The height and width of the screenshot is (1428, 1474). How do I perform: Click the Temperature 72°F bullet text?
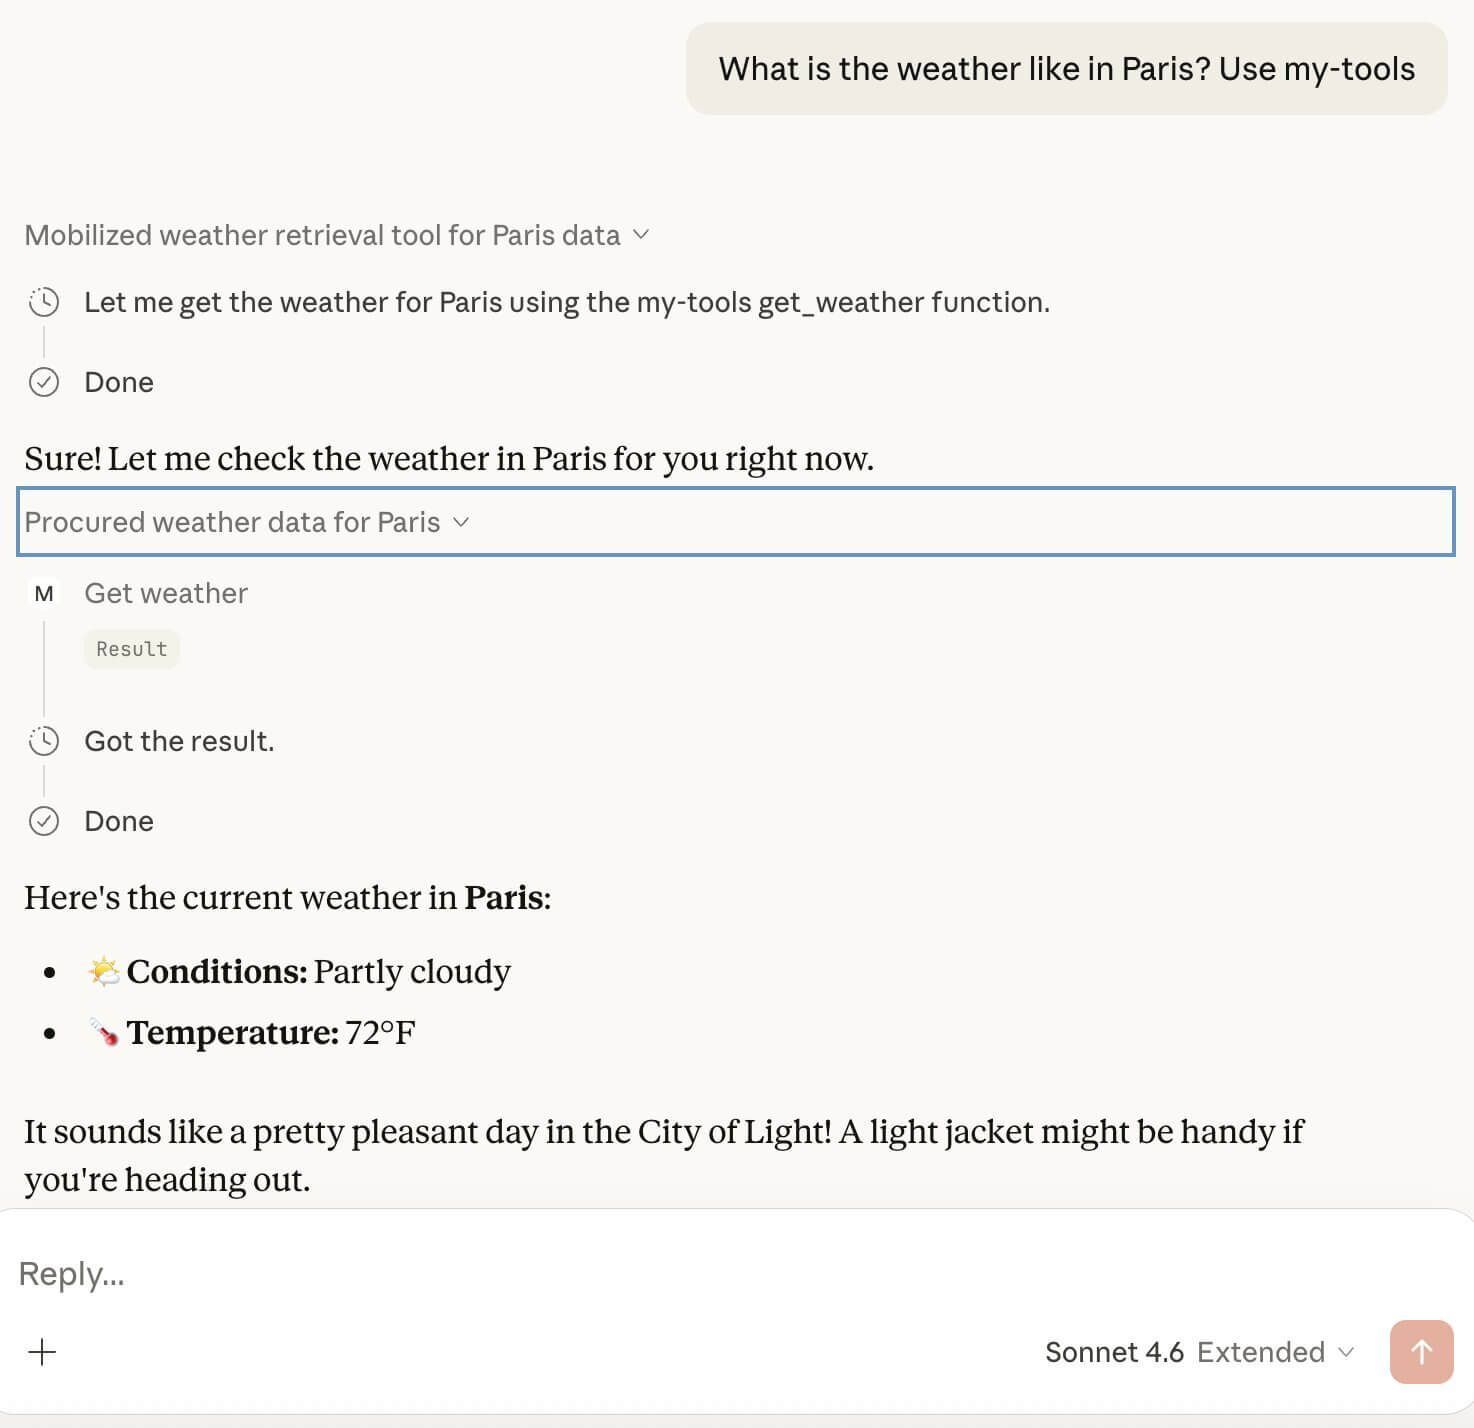pos(271,1032)
